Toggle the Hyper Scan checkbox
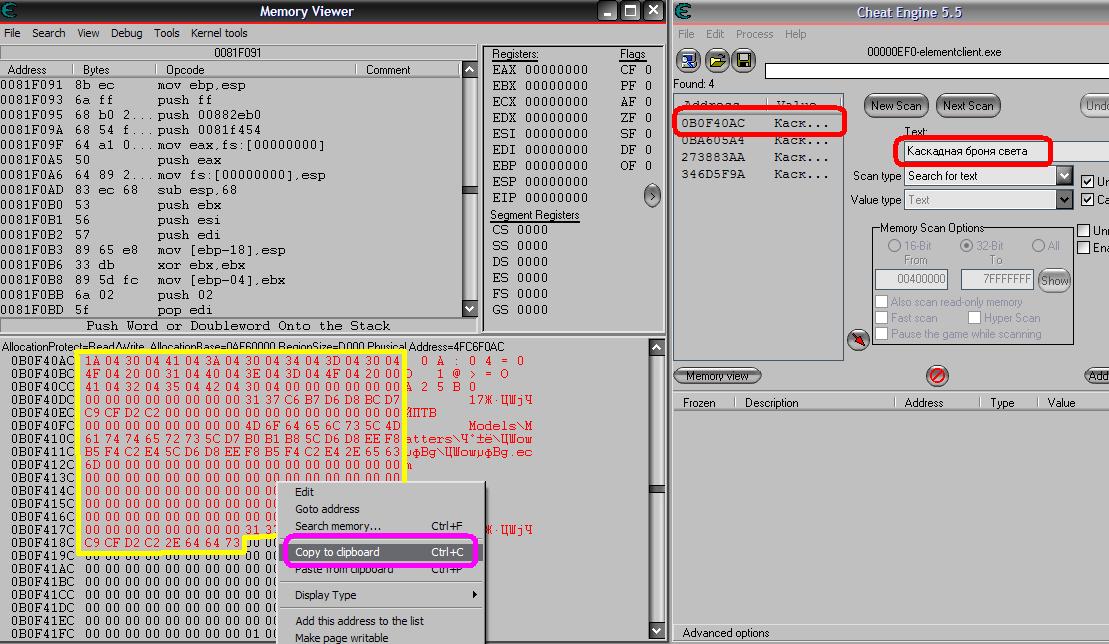1109x644 pixels. (975, 317)
